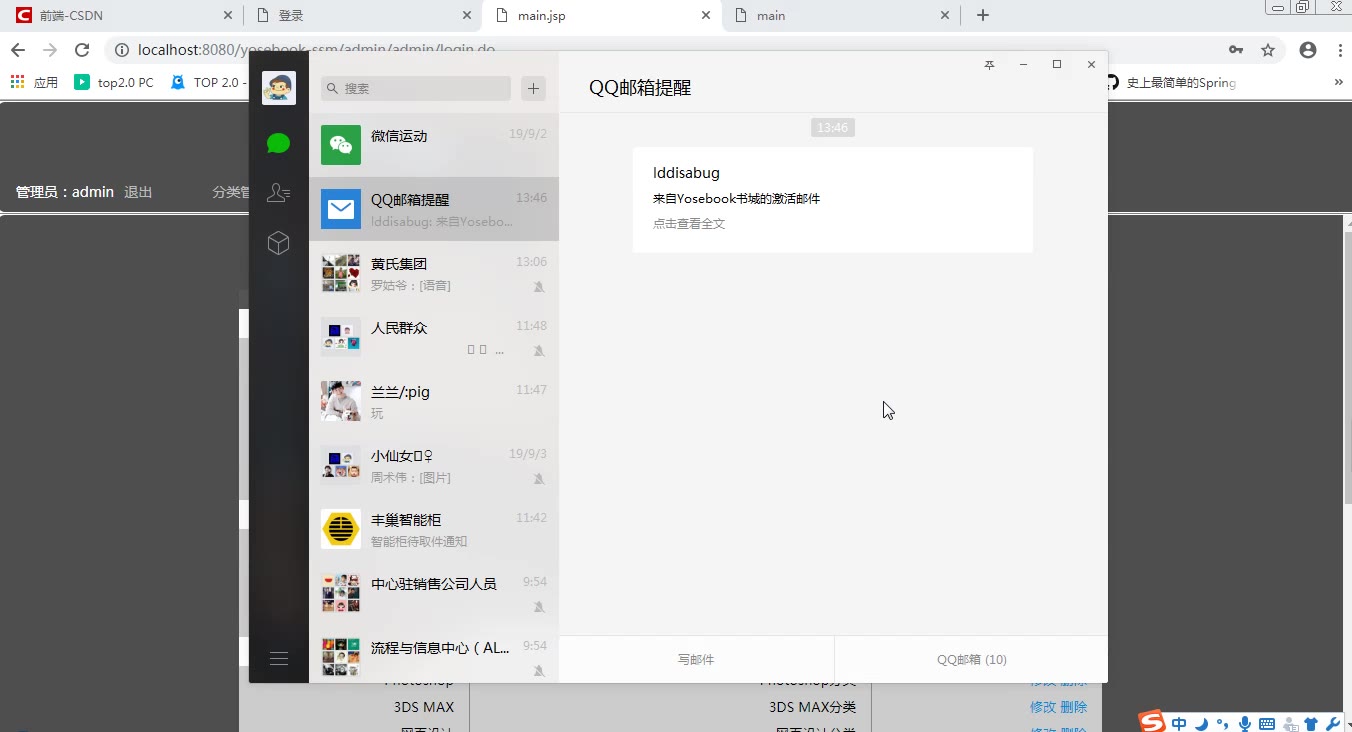This screenshot has height=732, width=1352.
Task: Open a new browser tab
Action: [x=983, y=15]
